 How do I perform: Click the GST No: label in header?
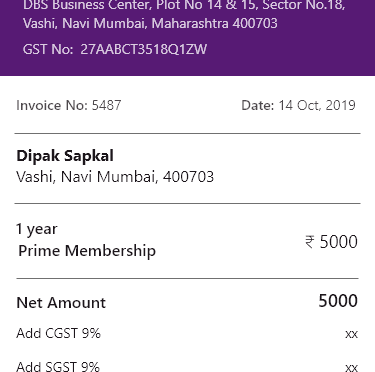coord(48,49)
